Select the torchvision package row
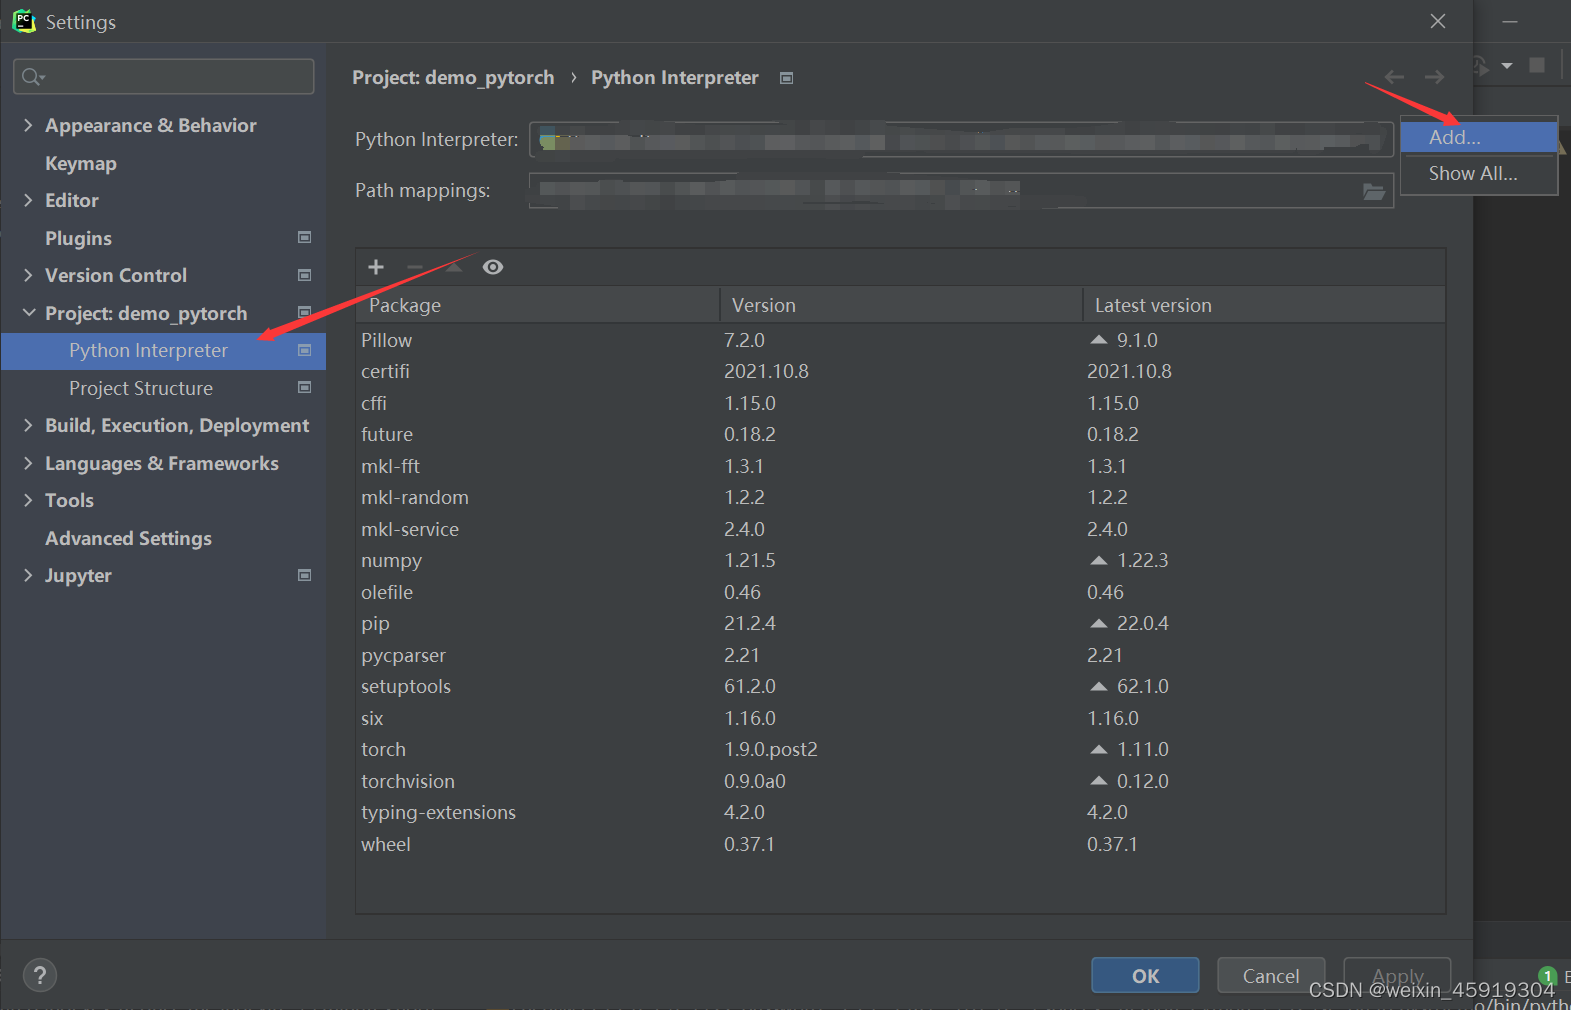 901,781
